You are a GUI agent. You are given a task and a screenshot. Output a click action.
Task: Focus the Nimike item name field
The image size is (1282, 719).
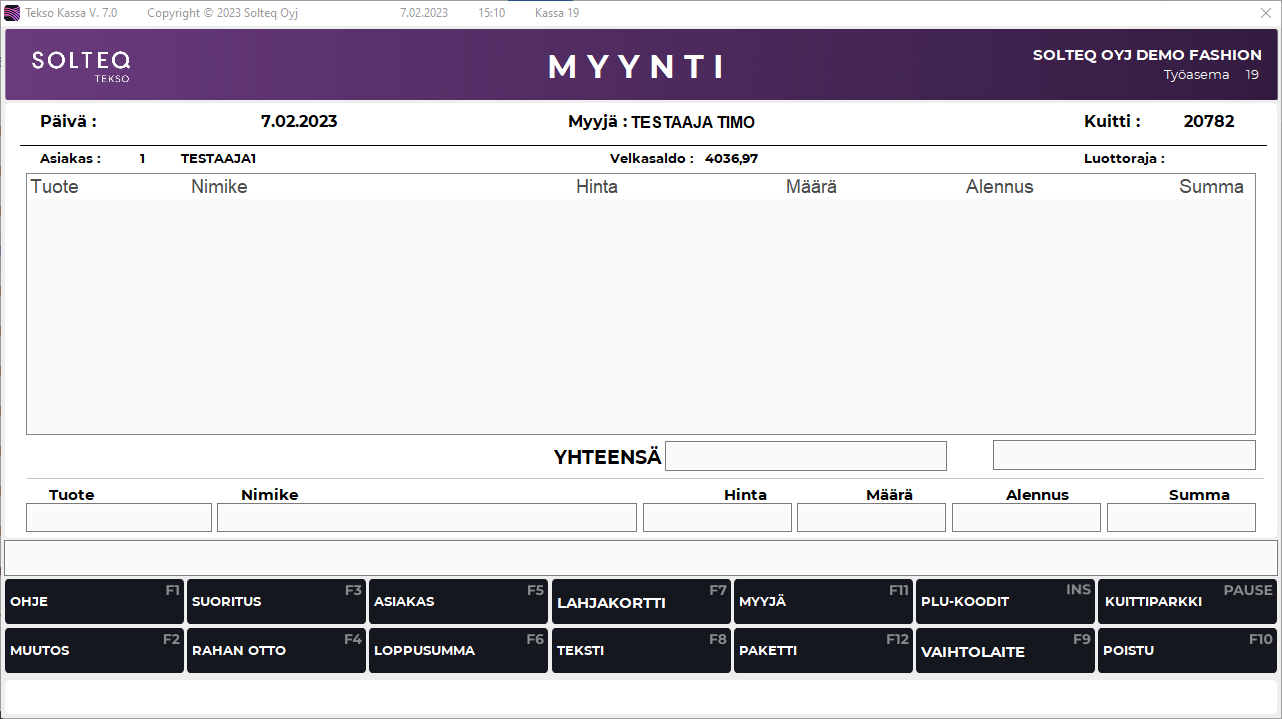(427, 518)
